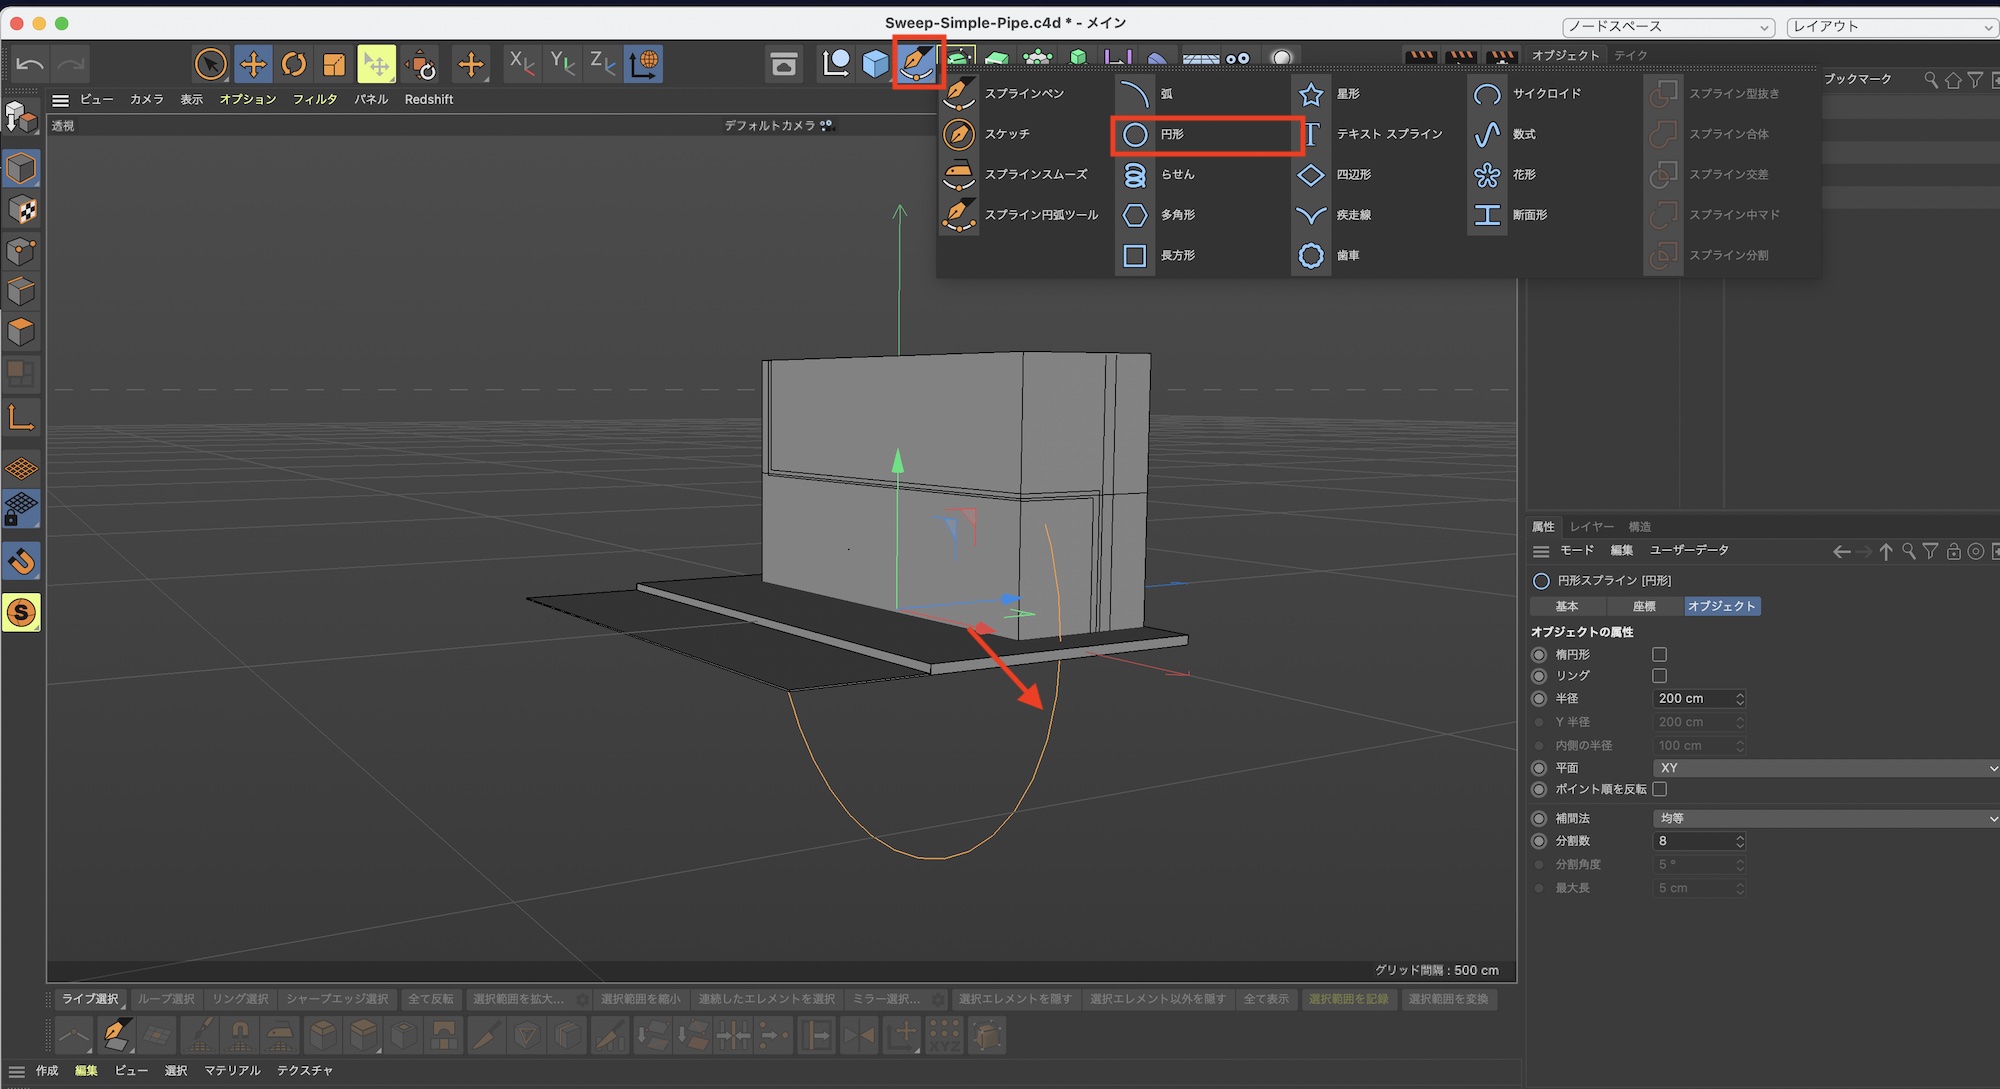
Task: Pick the 歯車 cogwheel spline icon
Action: click(1311, 256)
